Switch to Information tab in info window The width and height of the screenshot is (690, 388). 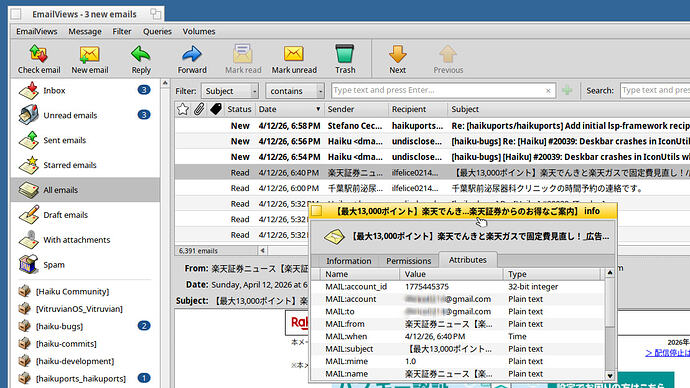point(349,261)
